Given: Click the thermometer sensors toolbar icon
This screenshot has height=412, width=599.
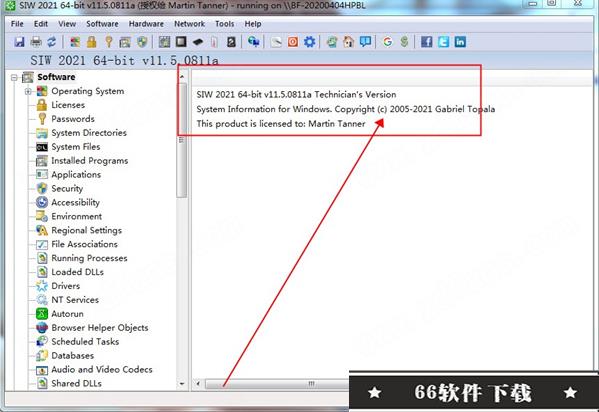Looking at the screenshot, I should 214,42.
